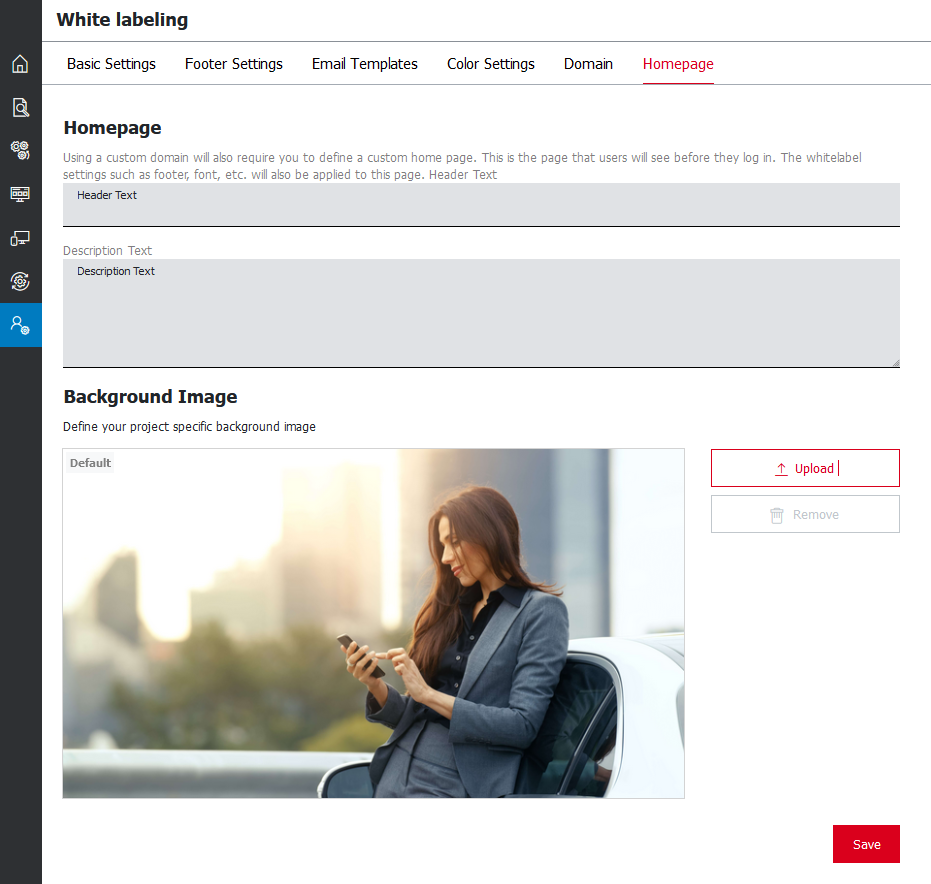Image resolution: width=931 pixels, height=884 pixels.
Task: Click the trash icon on Remove button
Action: click(x=777, y=515)
